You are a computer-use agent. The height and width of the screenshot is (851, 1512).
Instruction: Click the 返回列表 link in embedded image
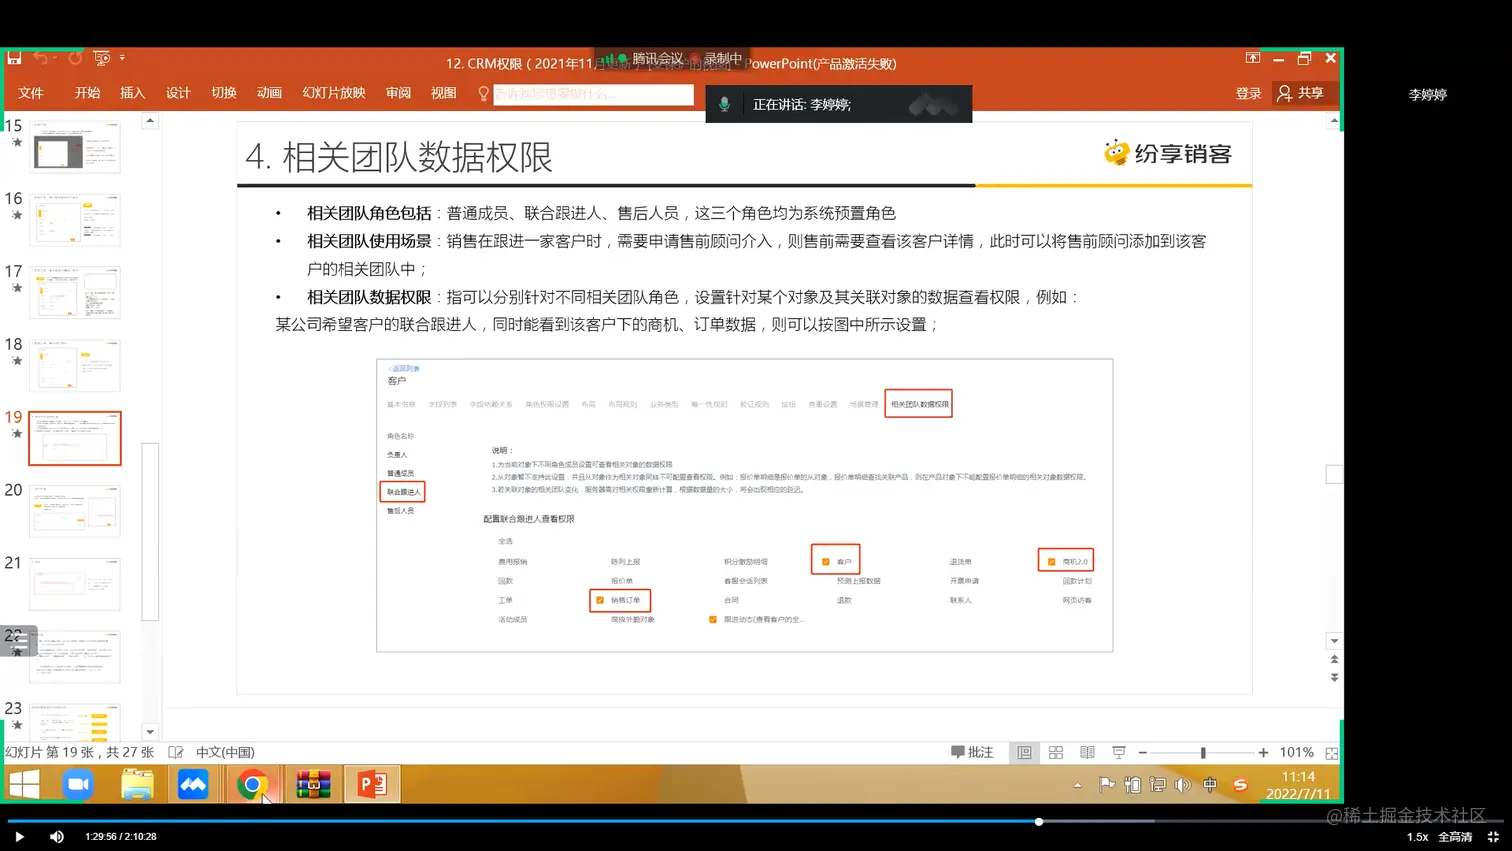[404, 368]
